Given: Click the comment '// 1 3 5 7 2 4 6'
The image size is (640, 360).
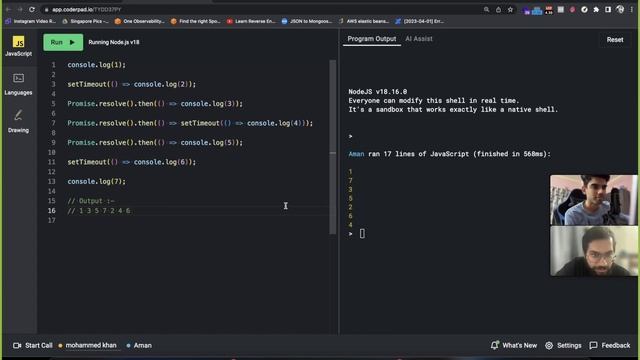Looking at the screenshot, I should (x=99, y=211).
